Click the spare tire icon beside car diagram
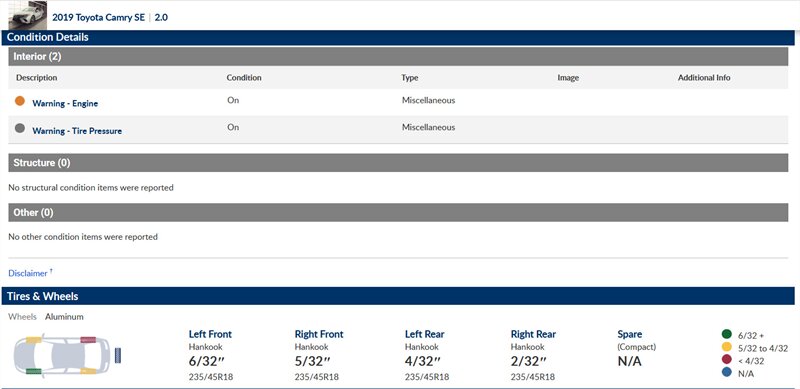800x389 pixels. click(x=118, y=355)
